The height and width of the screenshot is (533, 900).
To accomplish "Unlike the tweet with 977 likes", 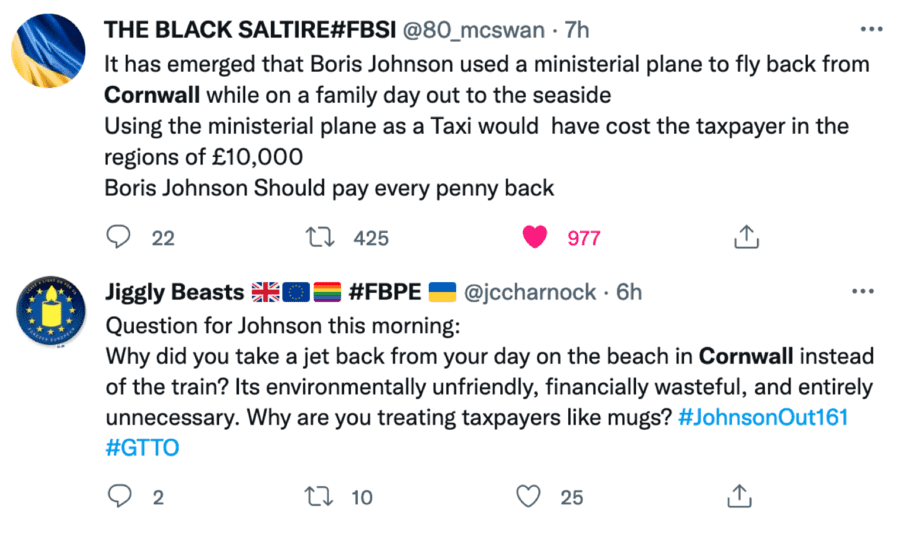I will [x=536, y=238].
